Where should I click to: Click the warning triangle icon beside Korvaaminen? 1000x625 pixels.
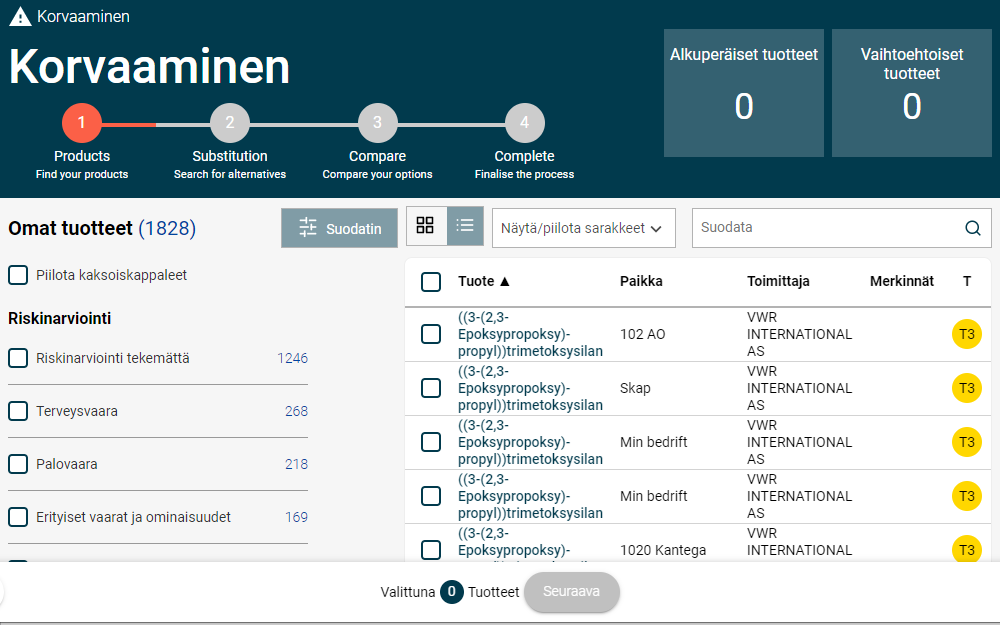coord(20,17)
